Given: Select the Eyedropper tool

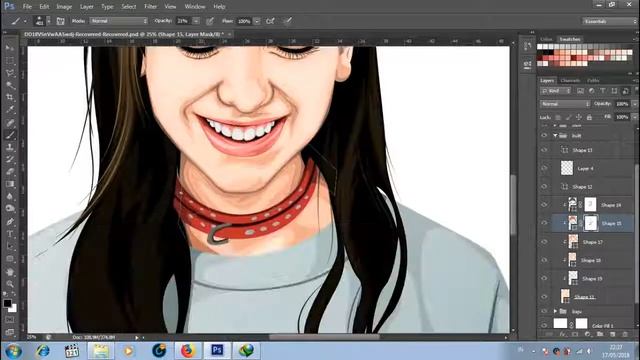Looking at the screenshot, I should (x=10, y=110).
